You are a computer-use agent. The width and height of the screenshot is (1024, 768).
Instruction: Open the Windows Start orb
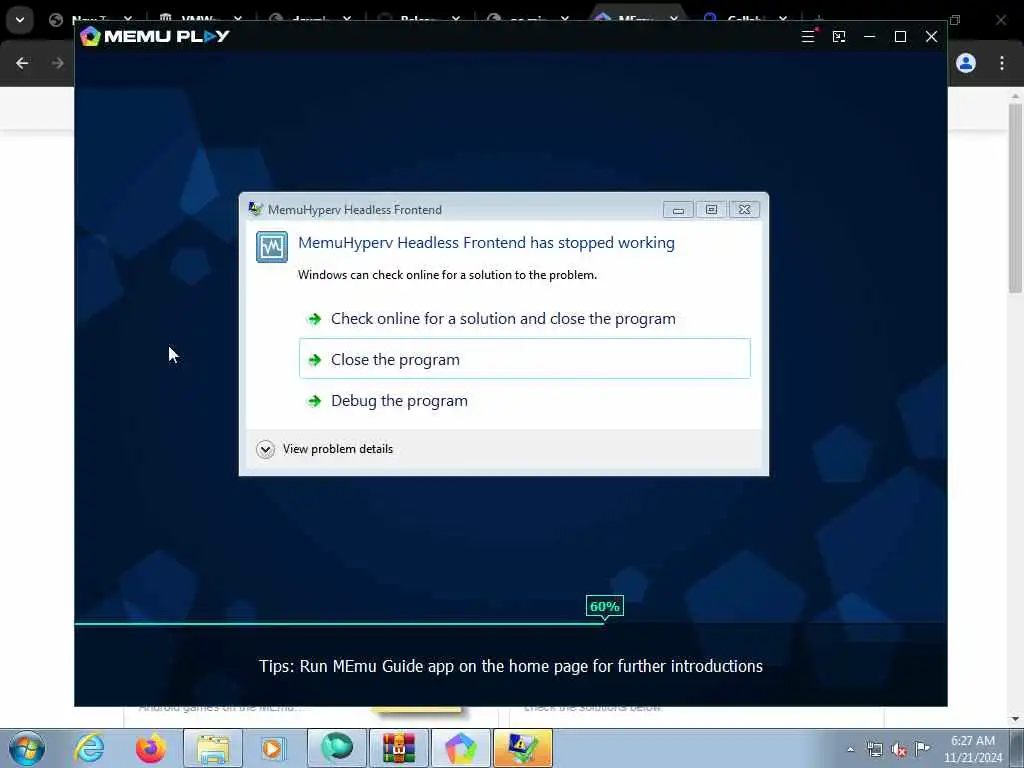27,748
